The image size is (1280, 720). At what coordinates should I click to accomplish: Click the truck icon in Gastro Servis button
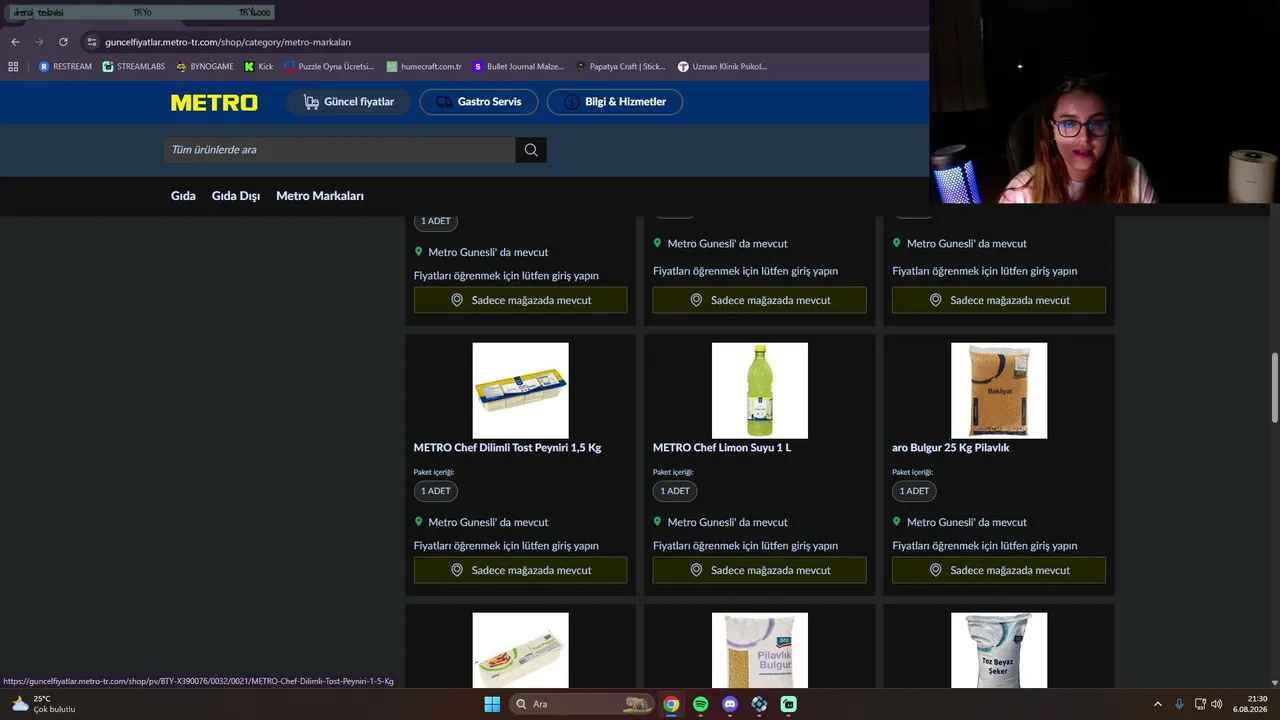[443, 102]
